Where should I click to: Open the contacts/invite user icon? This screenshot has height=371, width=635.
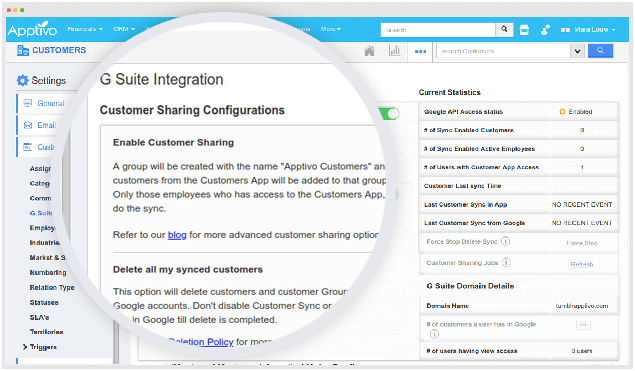(x=545, y=30)
